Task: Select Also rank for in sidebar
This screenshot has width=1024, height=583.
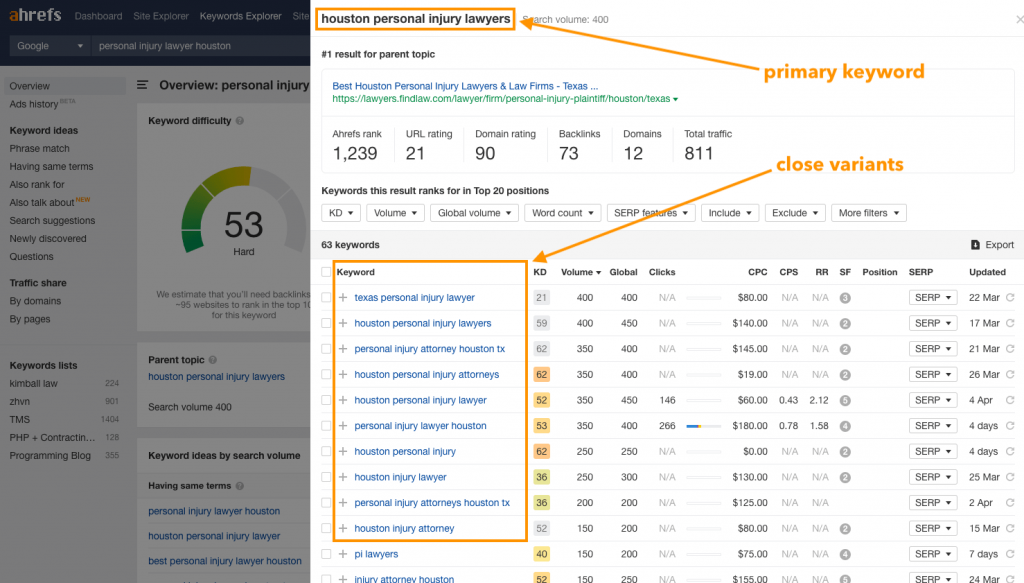Action: [37, 184]
